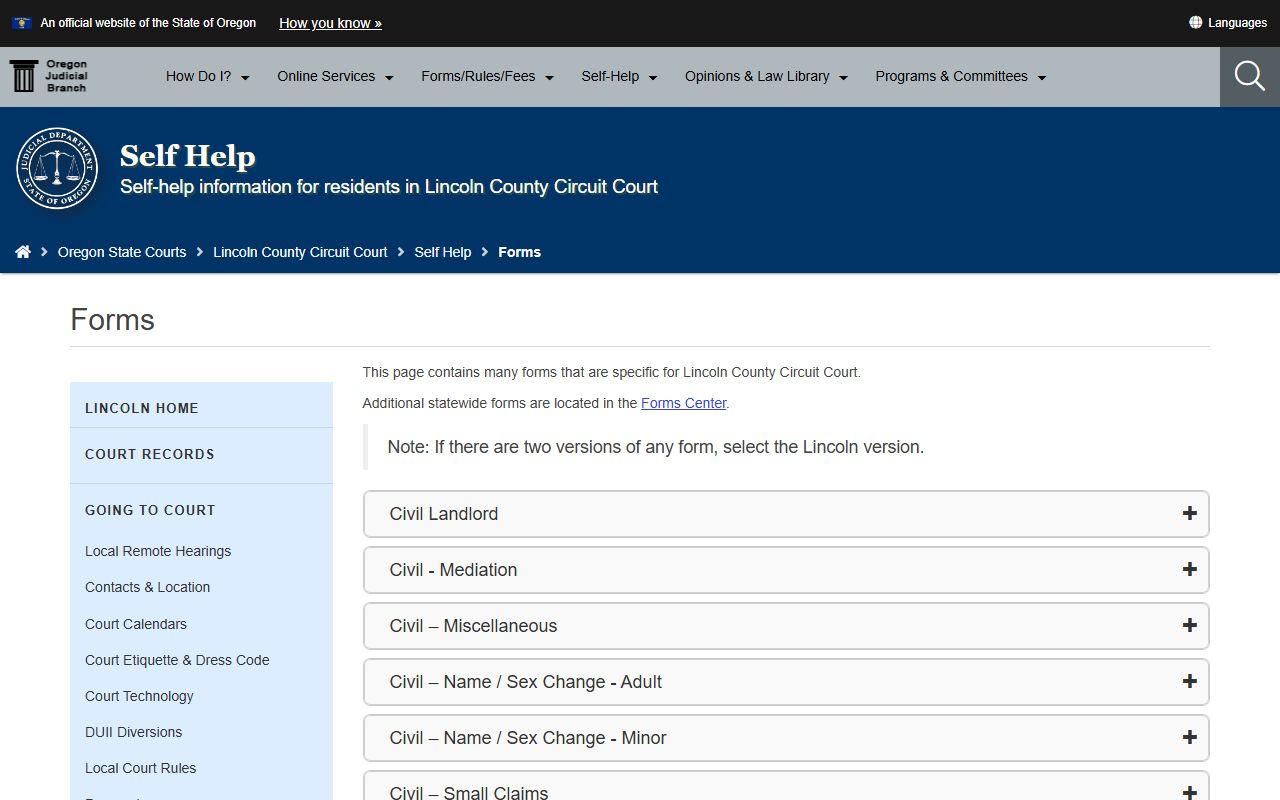This screenshot has width=1280, height=800.
Task: Open Contacts & Location sidebar link
Action: point(148,587)
